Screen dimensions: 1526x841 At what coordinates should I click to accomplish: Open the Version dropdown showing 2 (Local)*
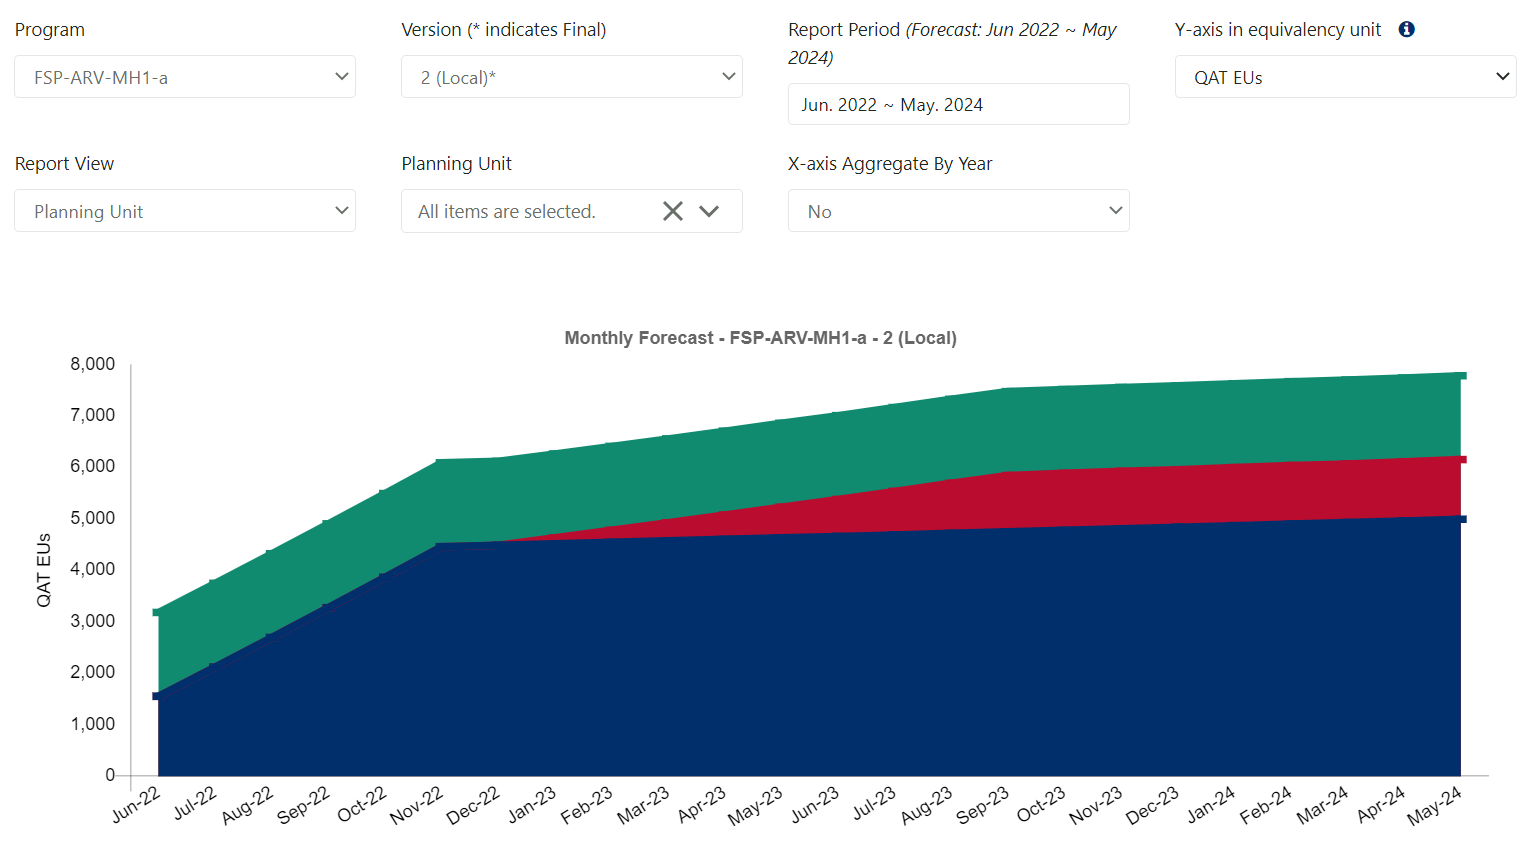571,77
